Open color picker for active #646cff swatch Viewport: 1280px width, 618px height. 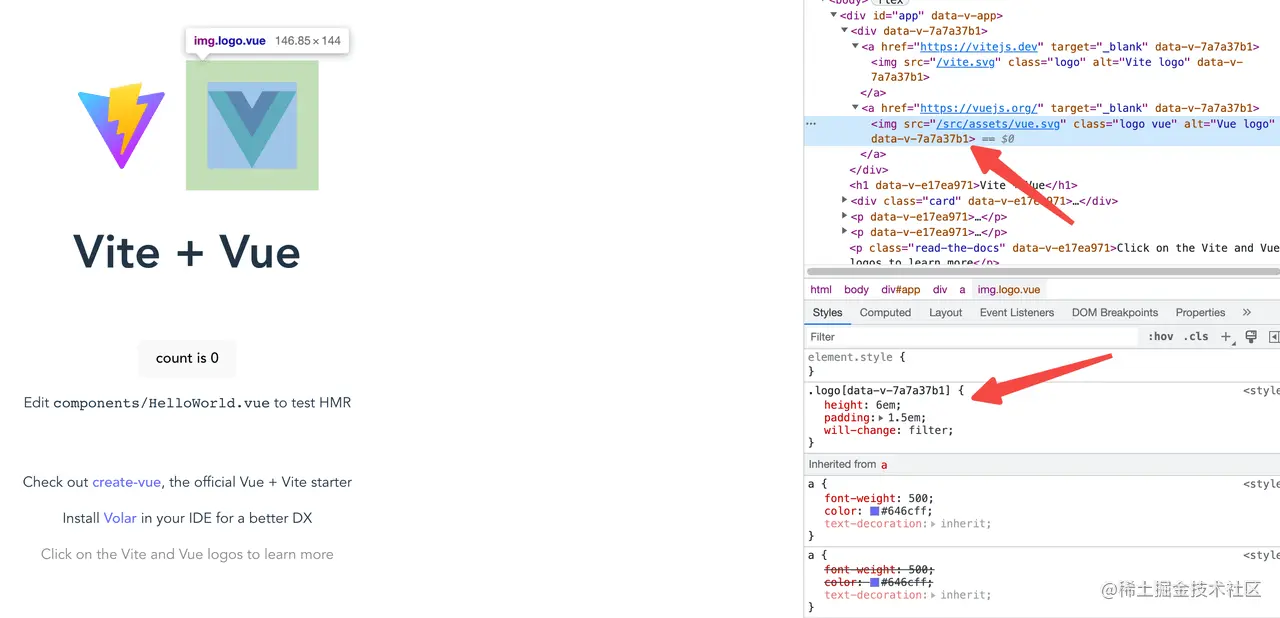[x=874, y=511]
